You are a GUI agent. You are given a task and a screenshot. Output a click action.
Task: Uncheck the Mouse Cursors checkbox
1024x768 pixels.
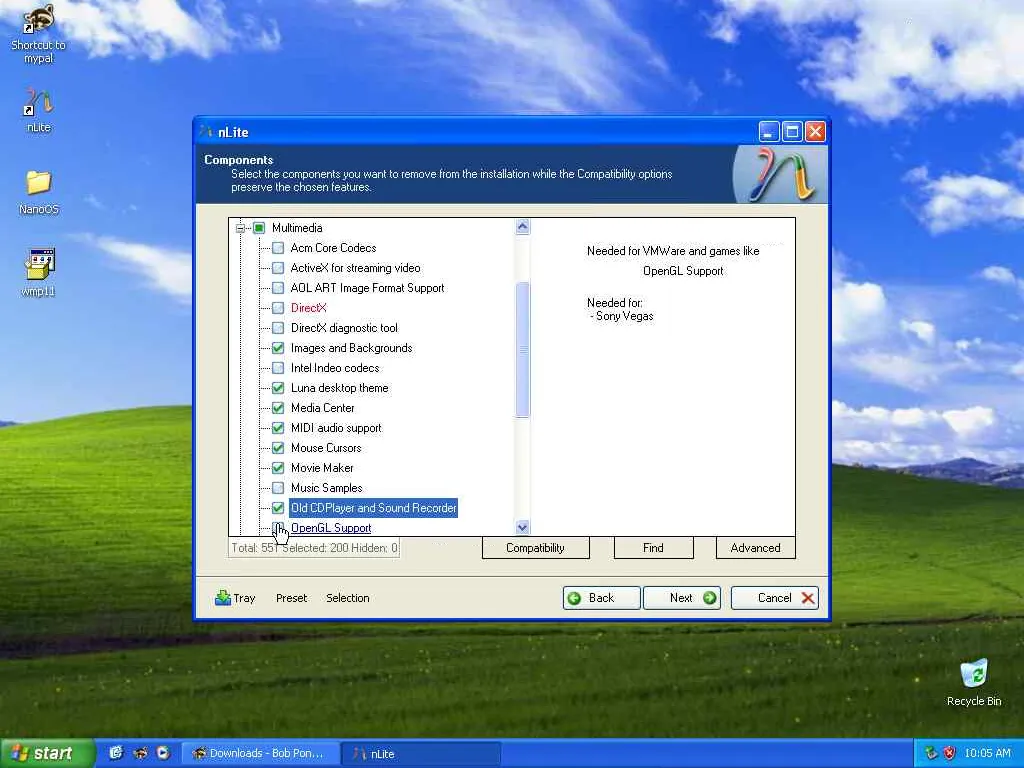(x=278, y=448)
